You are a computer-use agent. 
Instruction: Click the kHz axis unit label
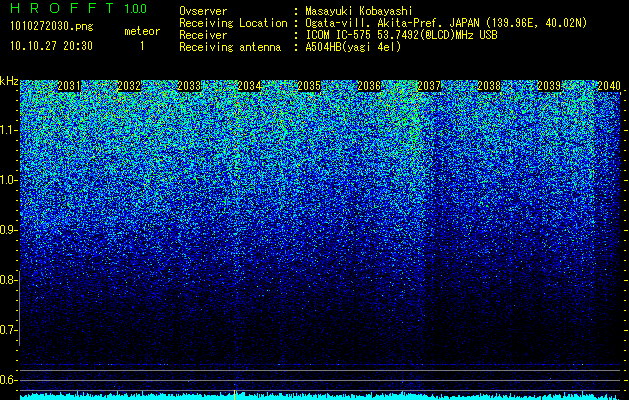click(x=9, y=81)
